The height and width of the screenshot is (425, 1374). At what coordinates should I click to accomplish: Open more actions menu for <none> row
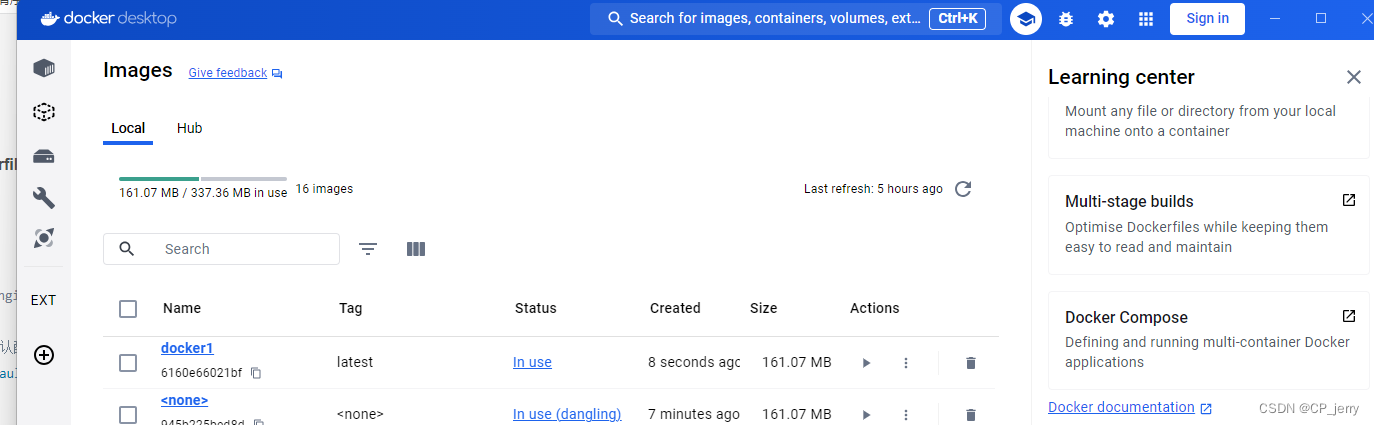point(906,414)
